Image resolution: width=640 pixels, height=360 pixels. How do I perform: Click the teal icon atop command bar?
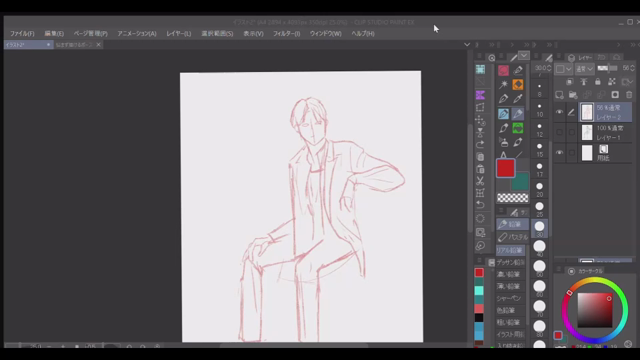pos(480,69)
